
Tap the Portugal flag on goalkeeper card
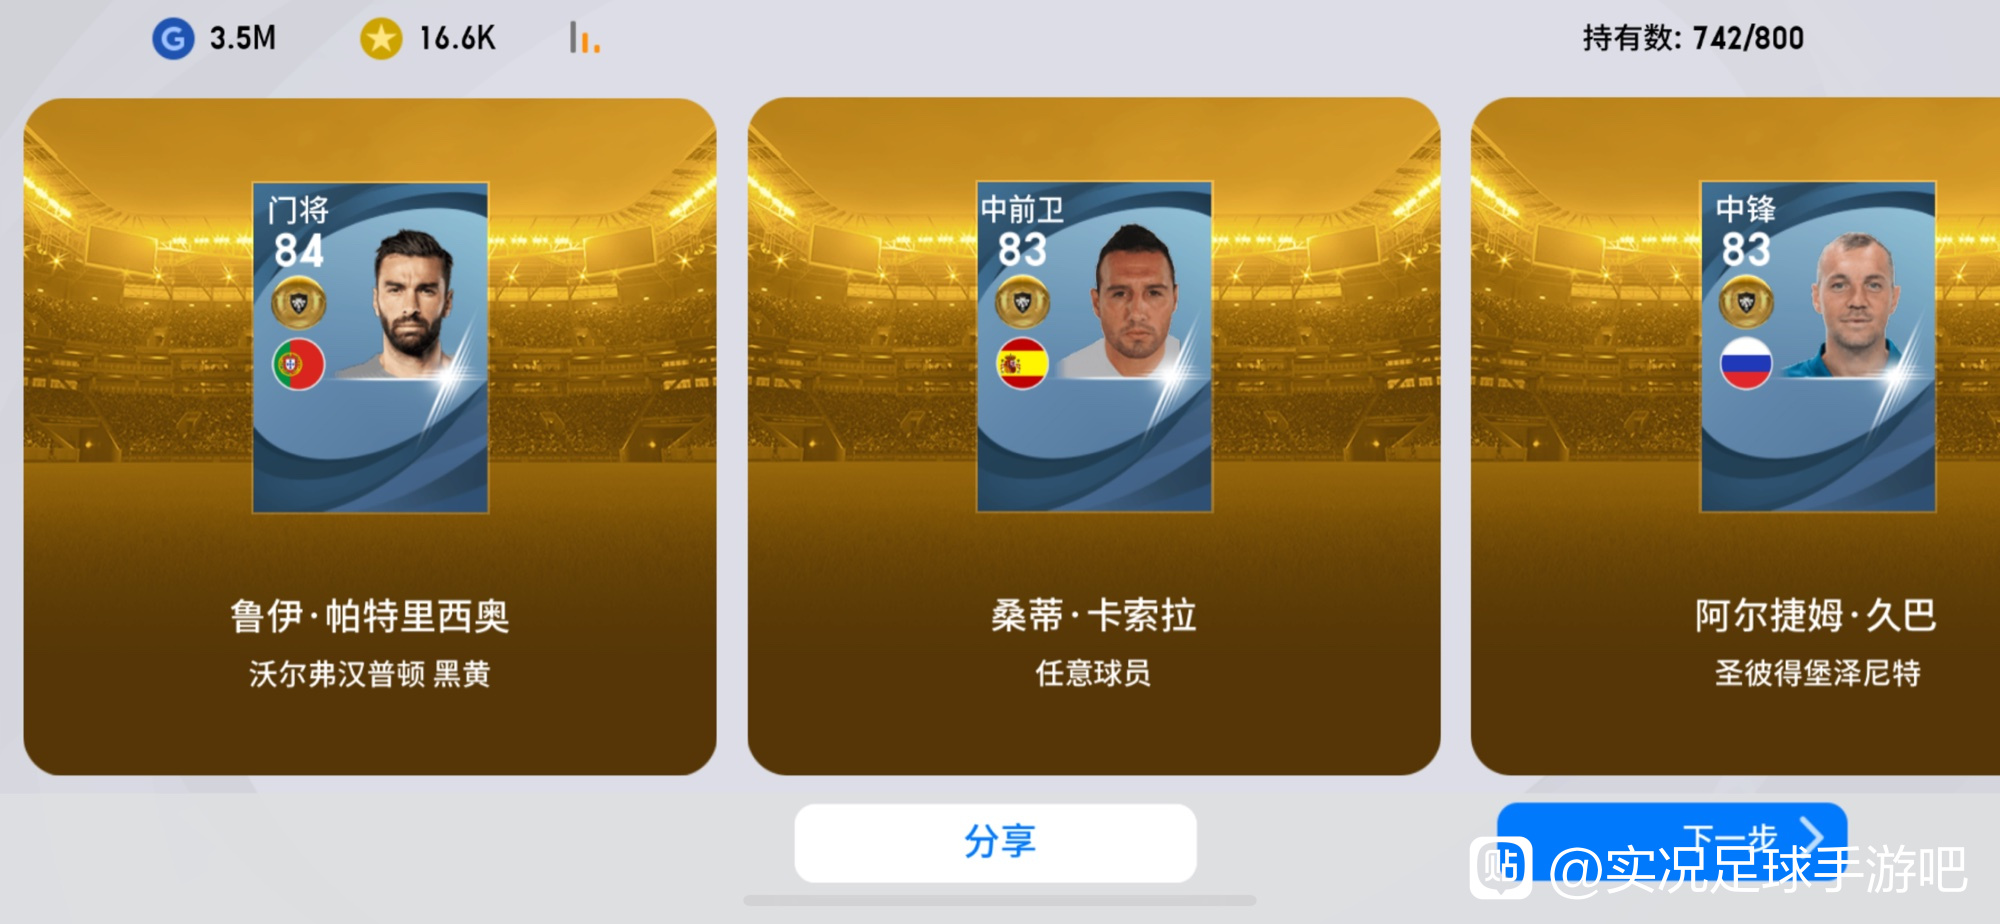point(298,364)
